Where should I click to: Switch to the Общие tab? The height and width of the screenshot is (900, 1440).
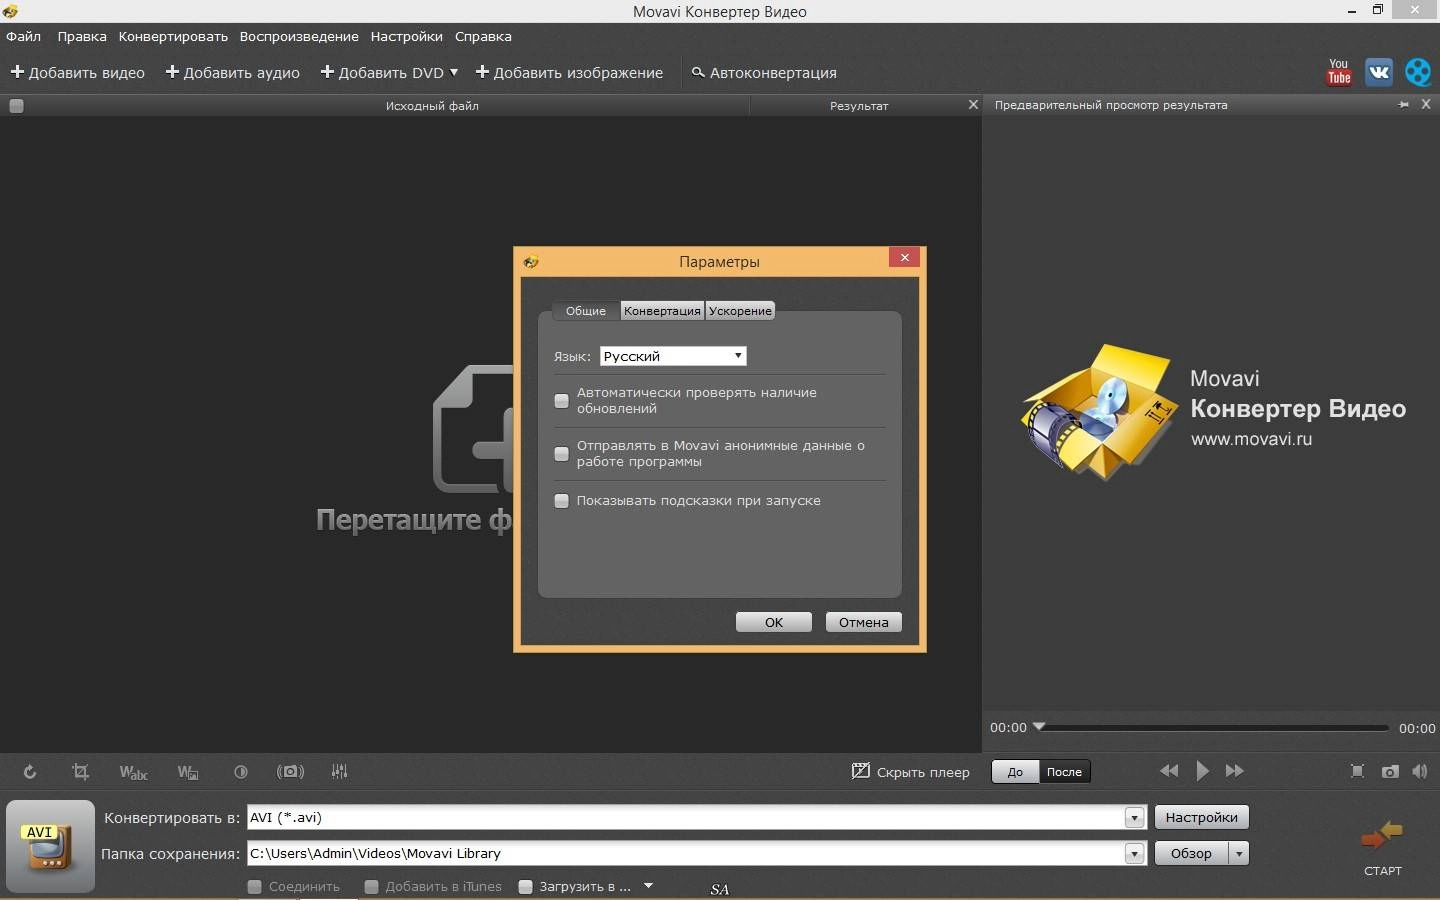[x=586, y=311]
